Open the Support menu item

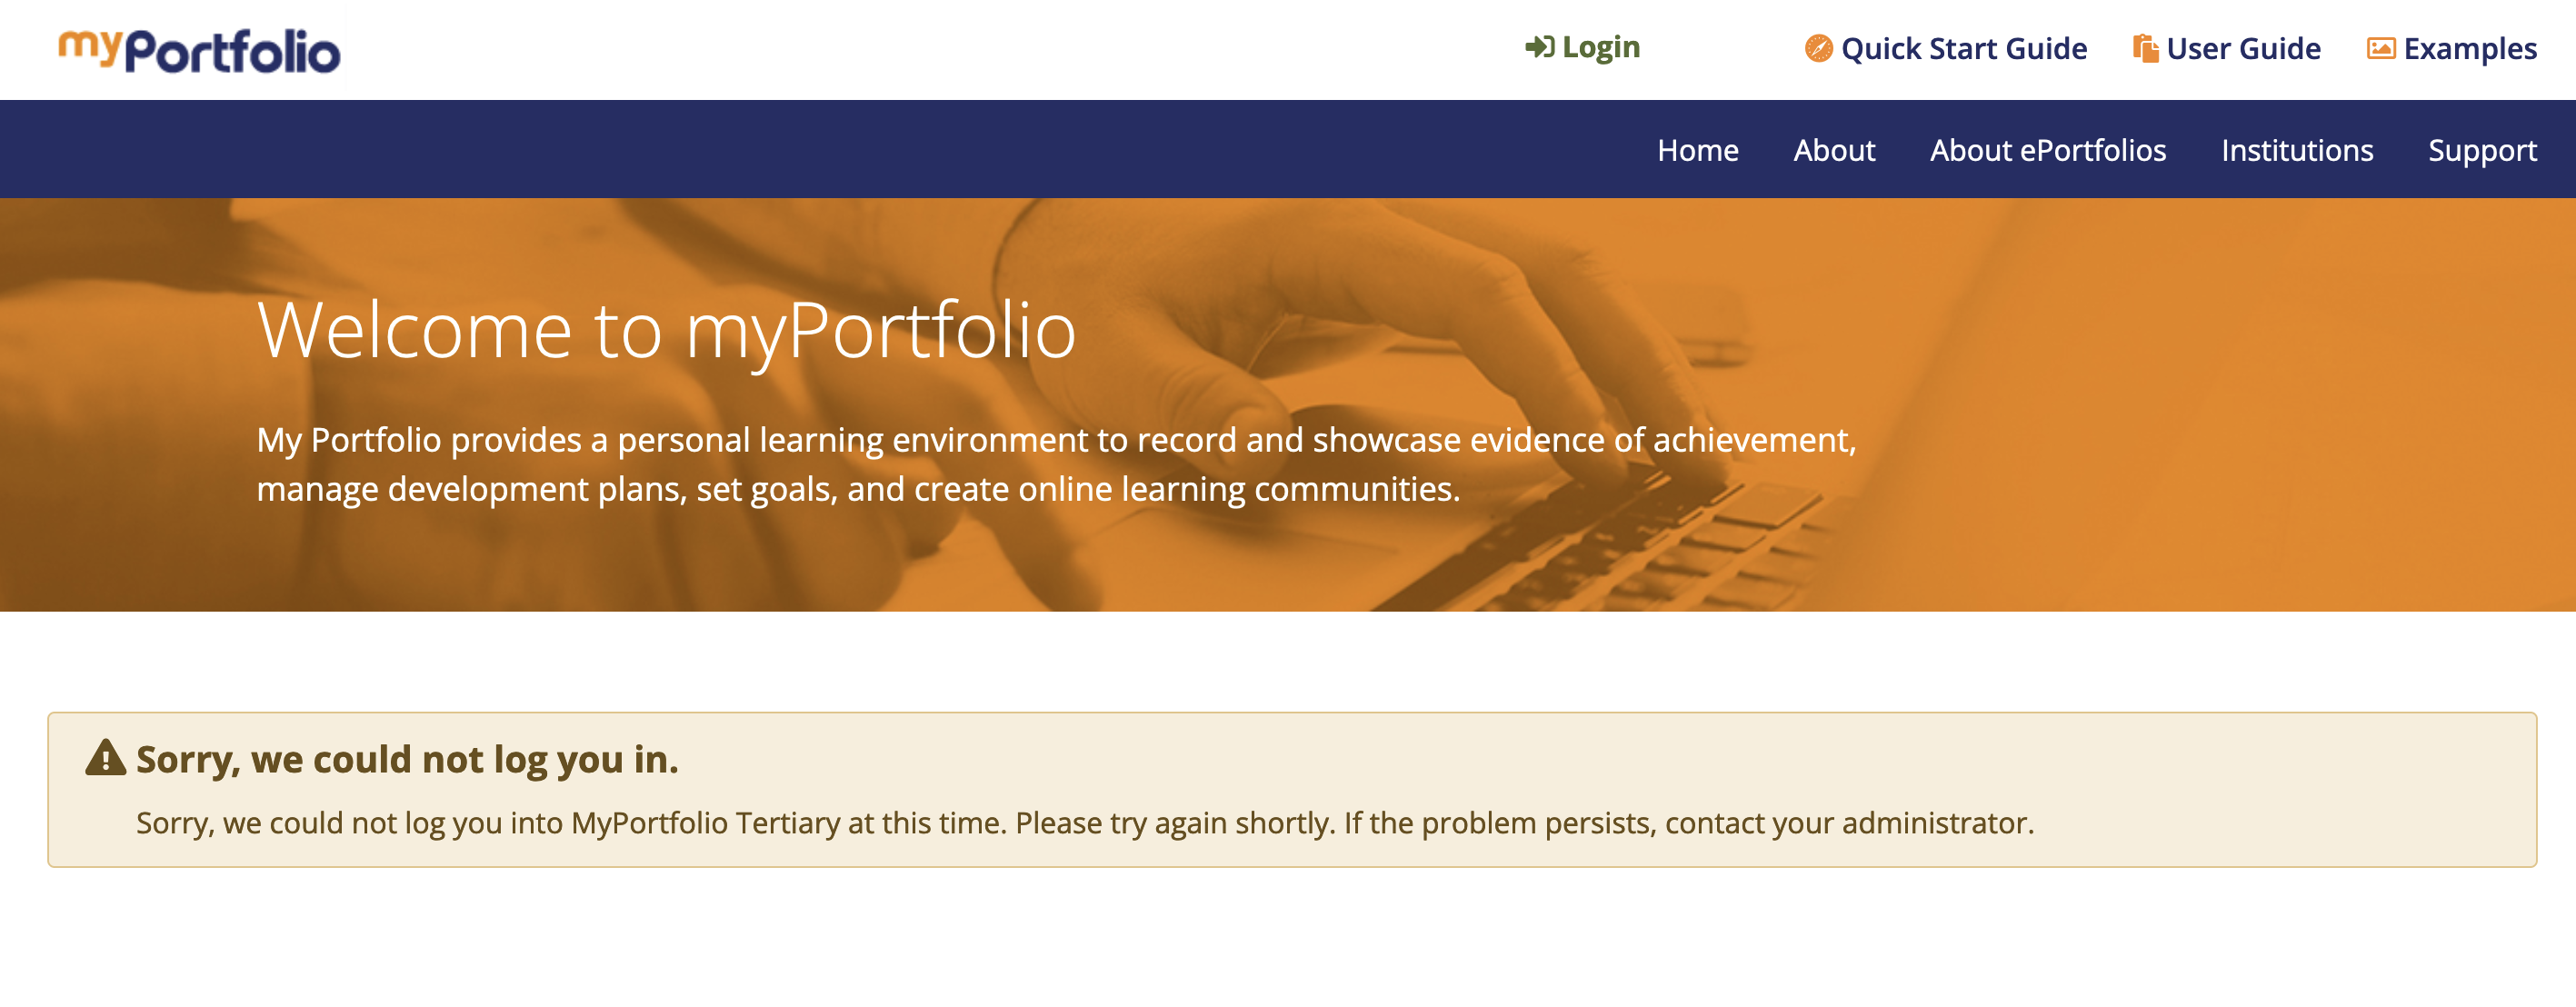tap(2481, 150)
